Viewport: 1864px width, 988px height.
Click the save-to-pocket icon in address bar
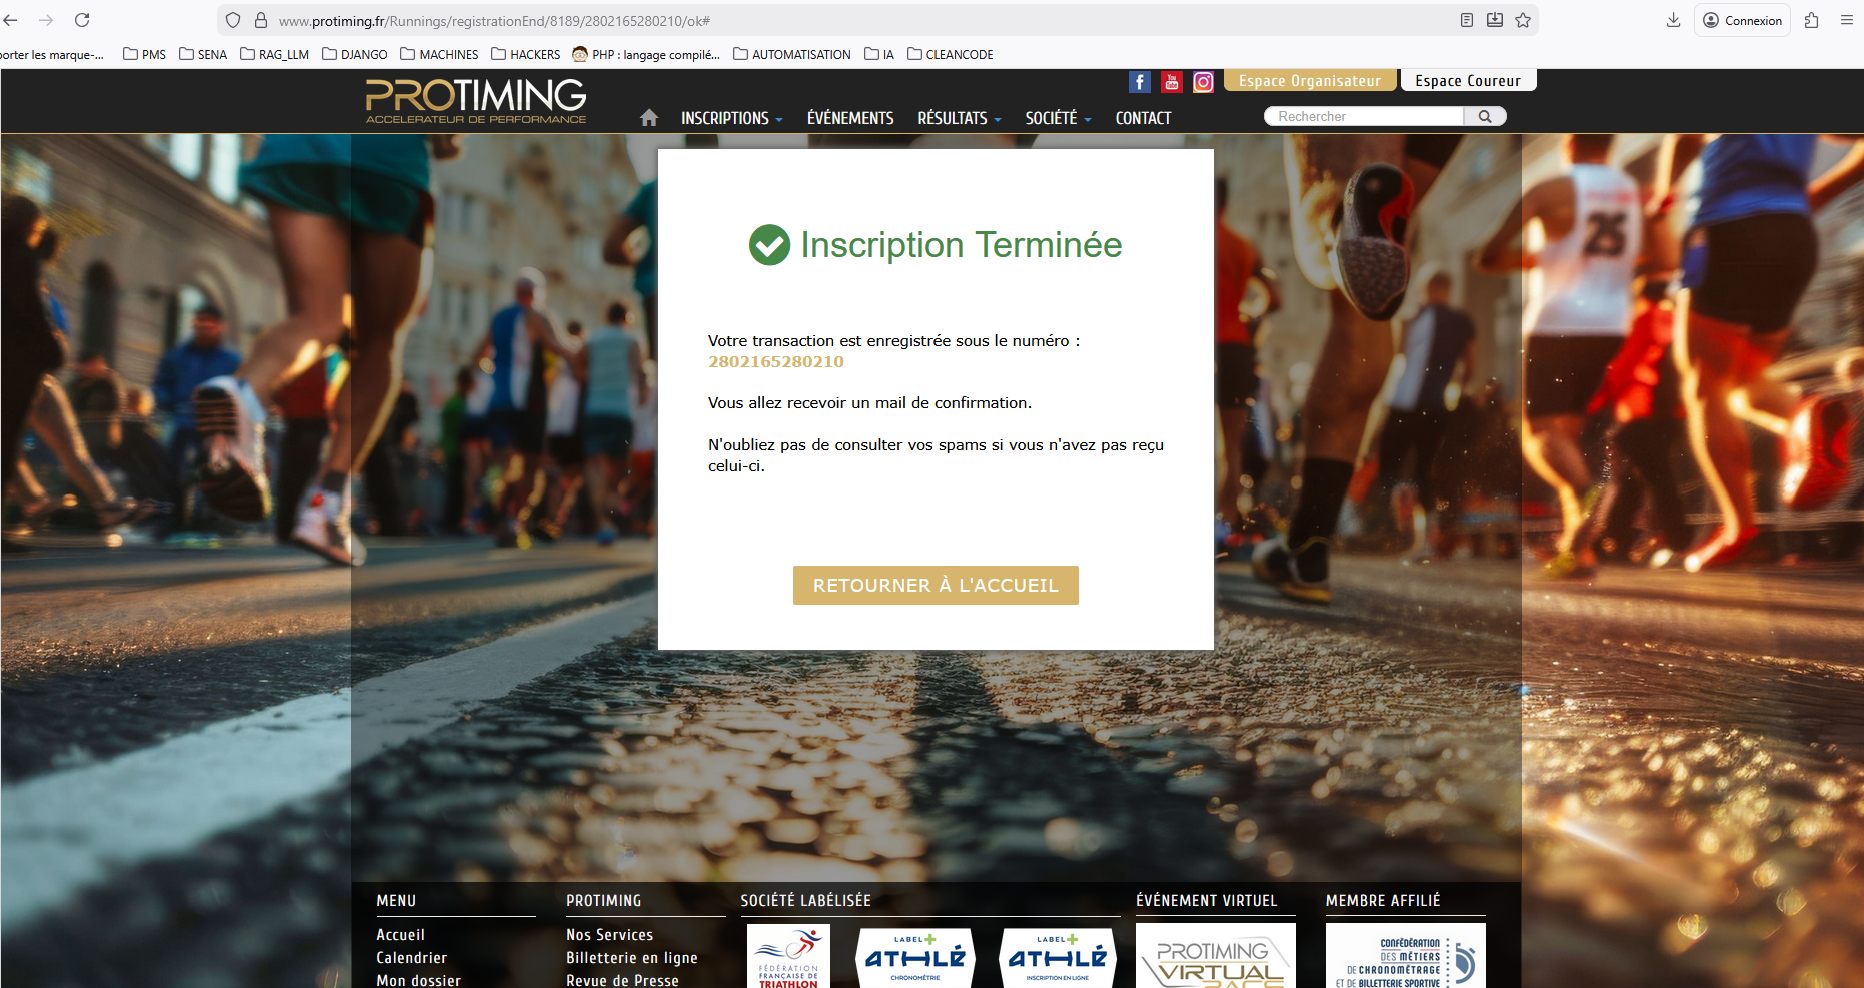pos(1495,20)
